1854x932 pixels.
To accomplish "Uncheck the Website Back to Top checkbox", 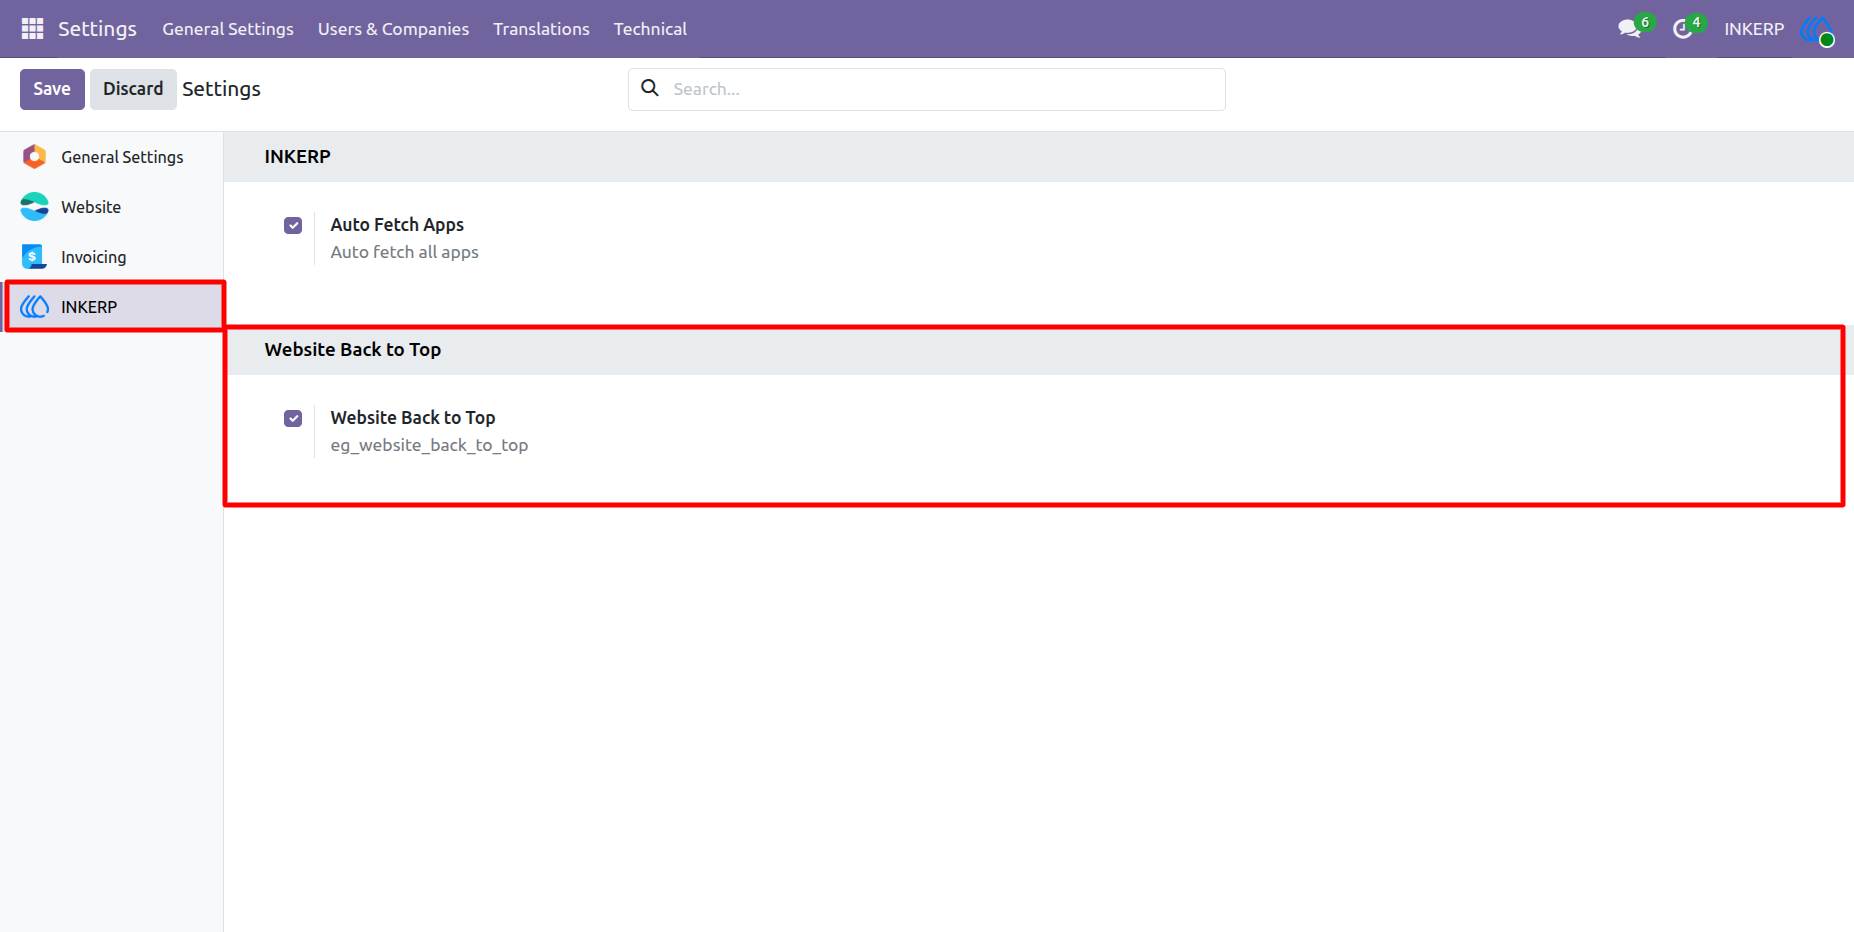I will pos(293,419).
